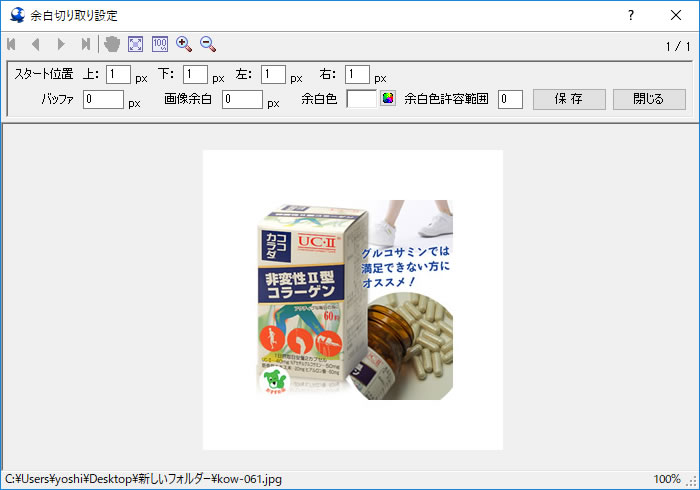This screenshot has width=700, height=490.
Task: Click the 1 / 1 page counter
Action: 678,46
